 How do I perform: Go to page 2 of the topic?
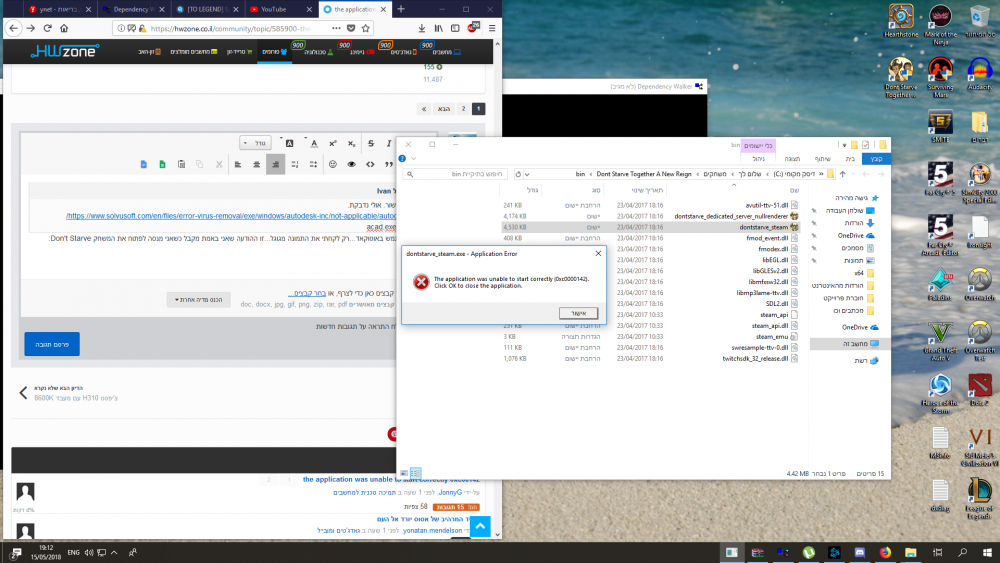464,109
